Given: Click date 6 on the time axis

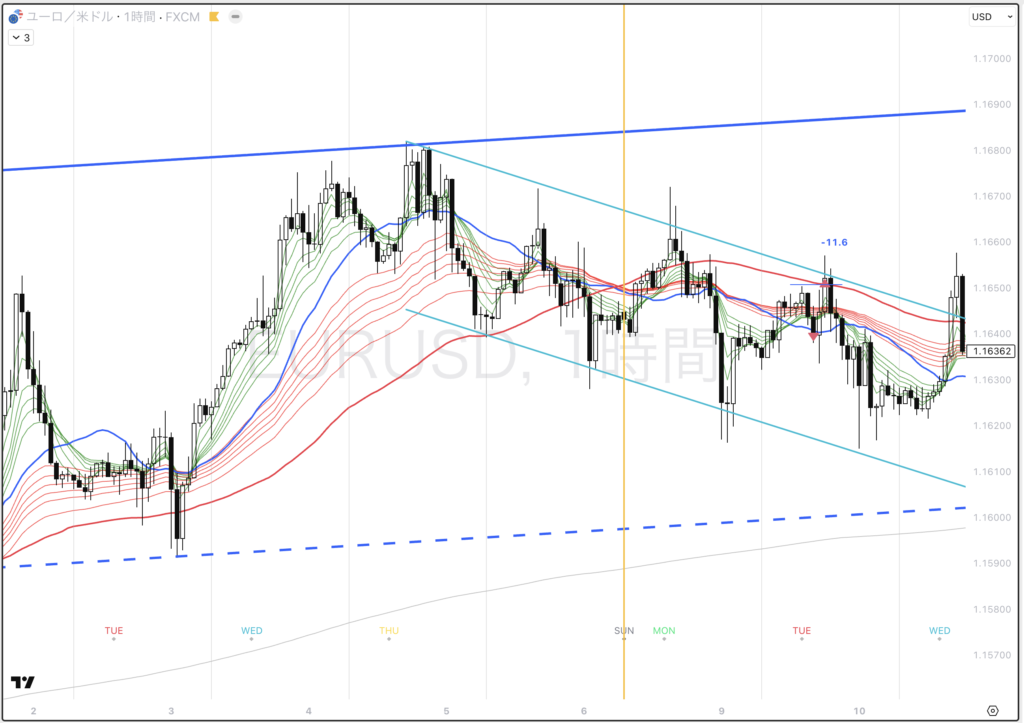Looking at the screenshot, I should 585,711.
